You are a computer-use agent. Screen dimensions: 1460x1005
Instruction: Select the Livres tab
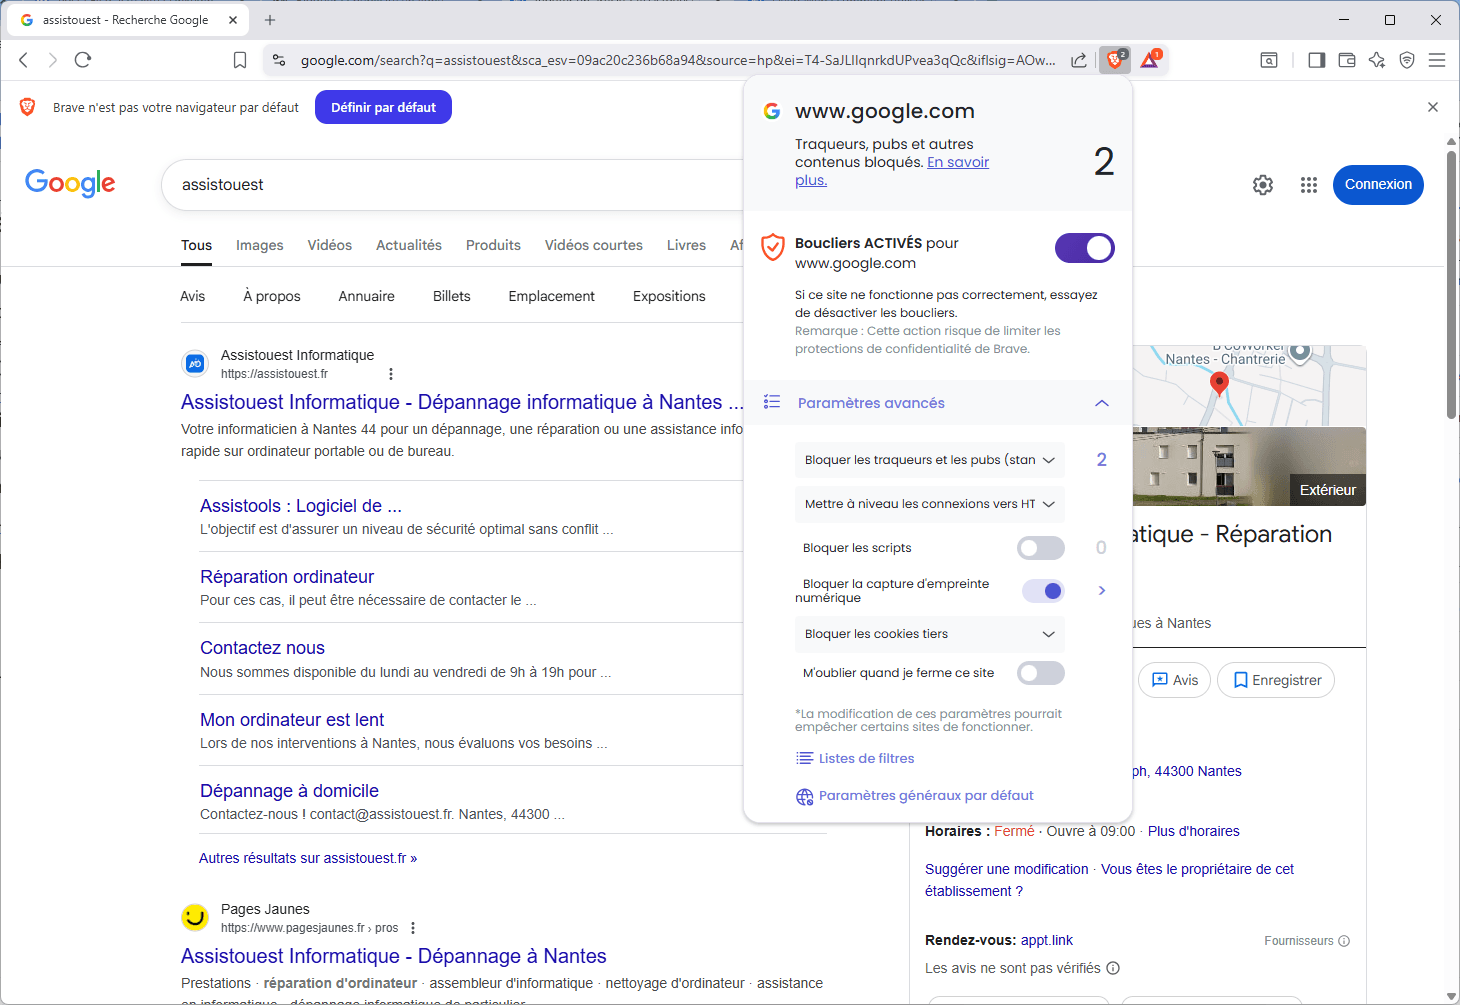686,245
